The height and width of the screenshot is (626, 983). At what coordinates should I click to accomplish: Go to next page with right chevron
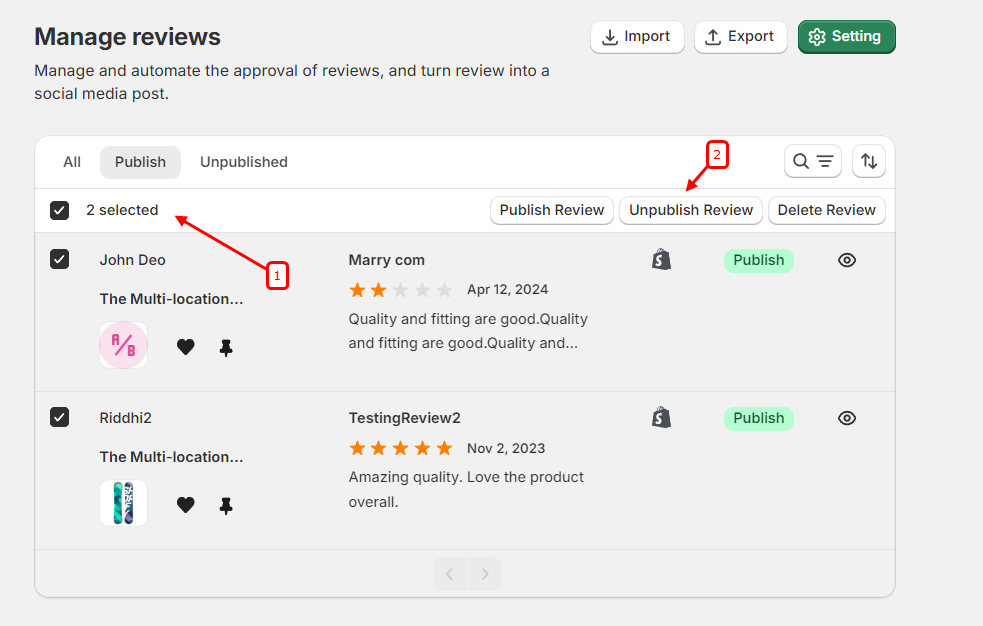click(485, 574)
